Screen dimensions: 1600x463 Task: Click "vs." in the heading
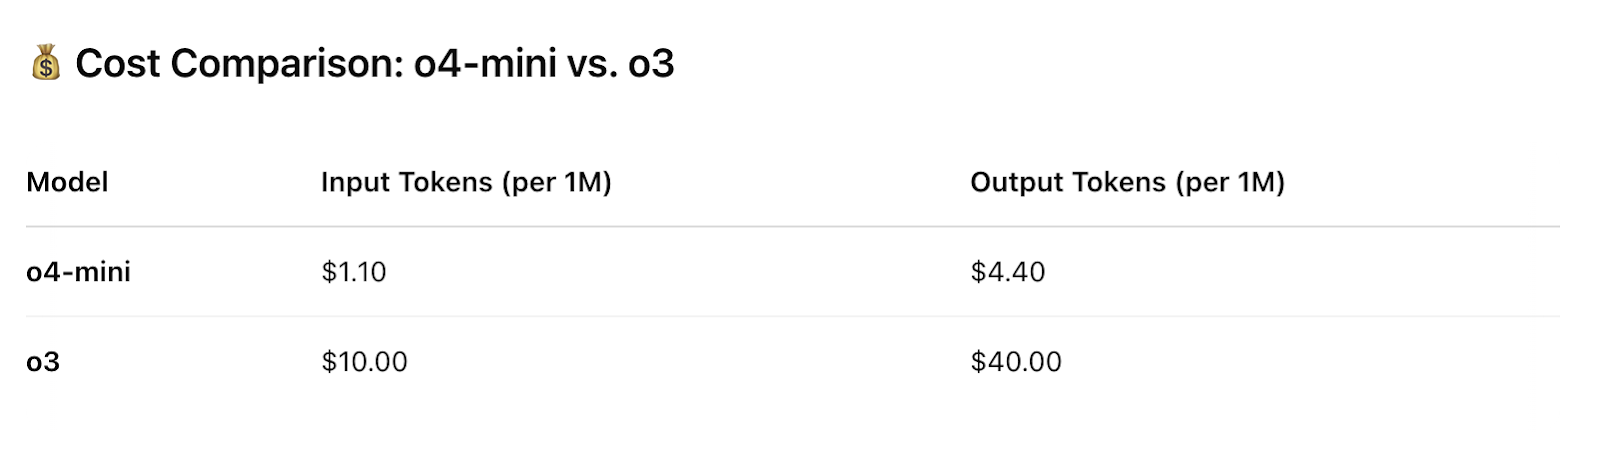click(x=592, y=64)
